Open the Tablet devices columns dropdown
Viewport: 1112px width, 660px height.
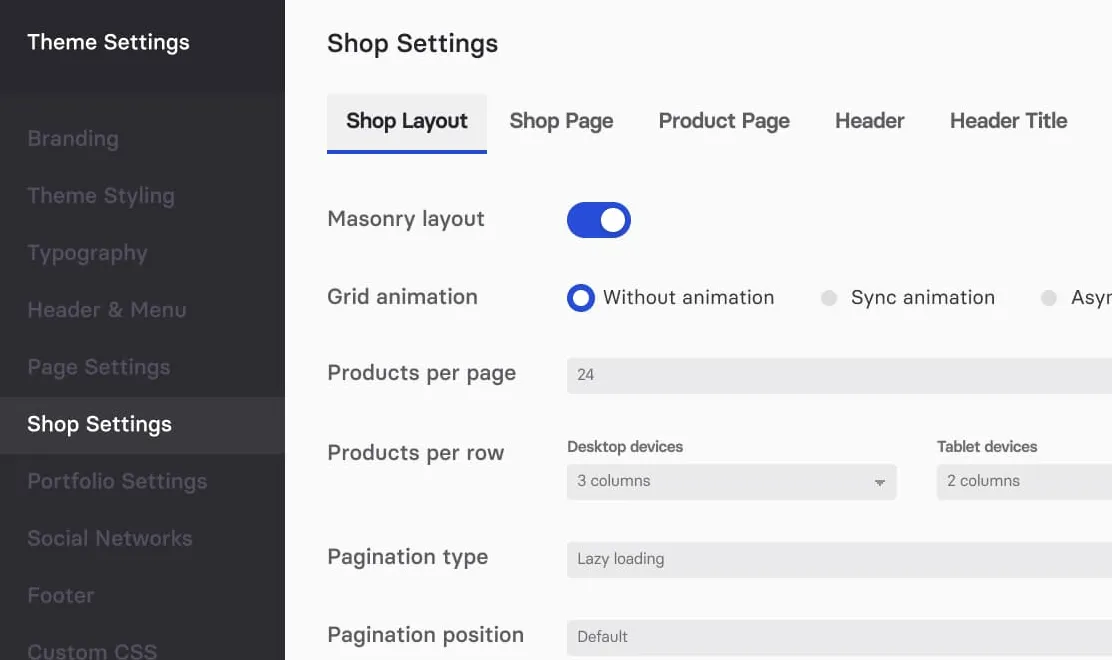tap(1024, 482)
